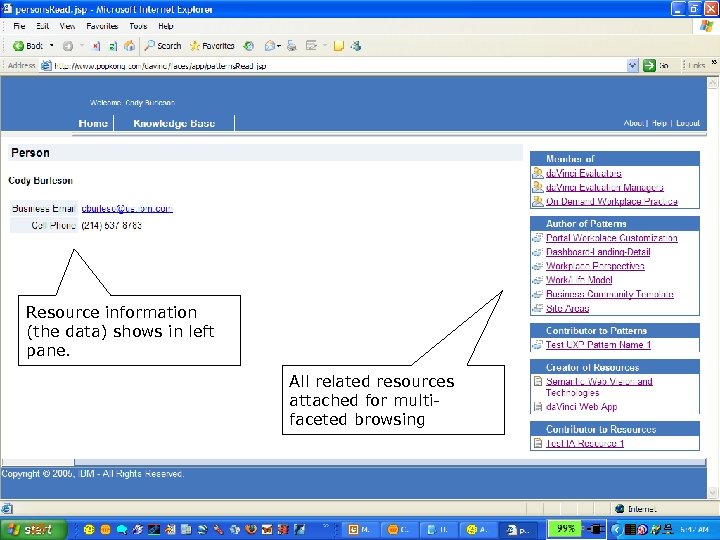Click the document icon beside Semantic Web Vision

tap(538, 381)
